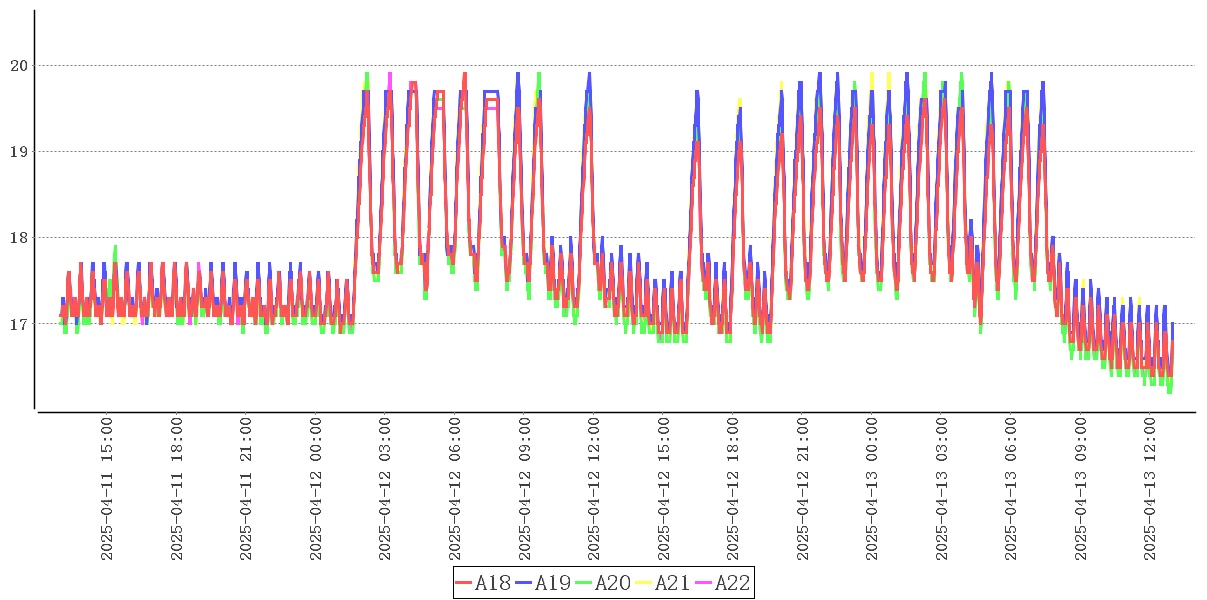Select the 2025-04-12 00:00 axis label

[x=316, y=489]
